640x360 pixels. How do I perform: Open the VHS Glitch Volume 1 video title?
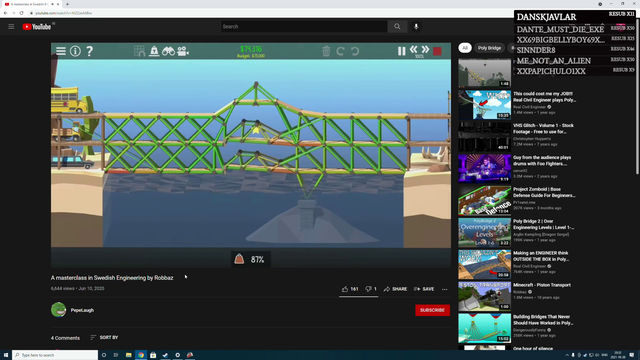pos(543,129)
